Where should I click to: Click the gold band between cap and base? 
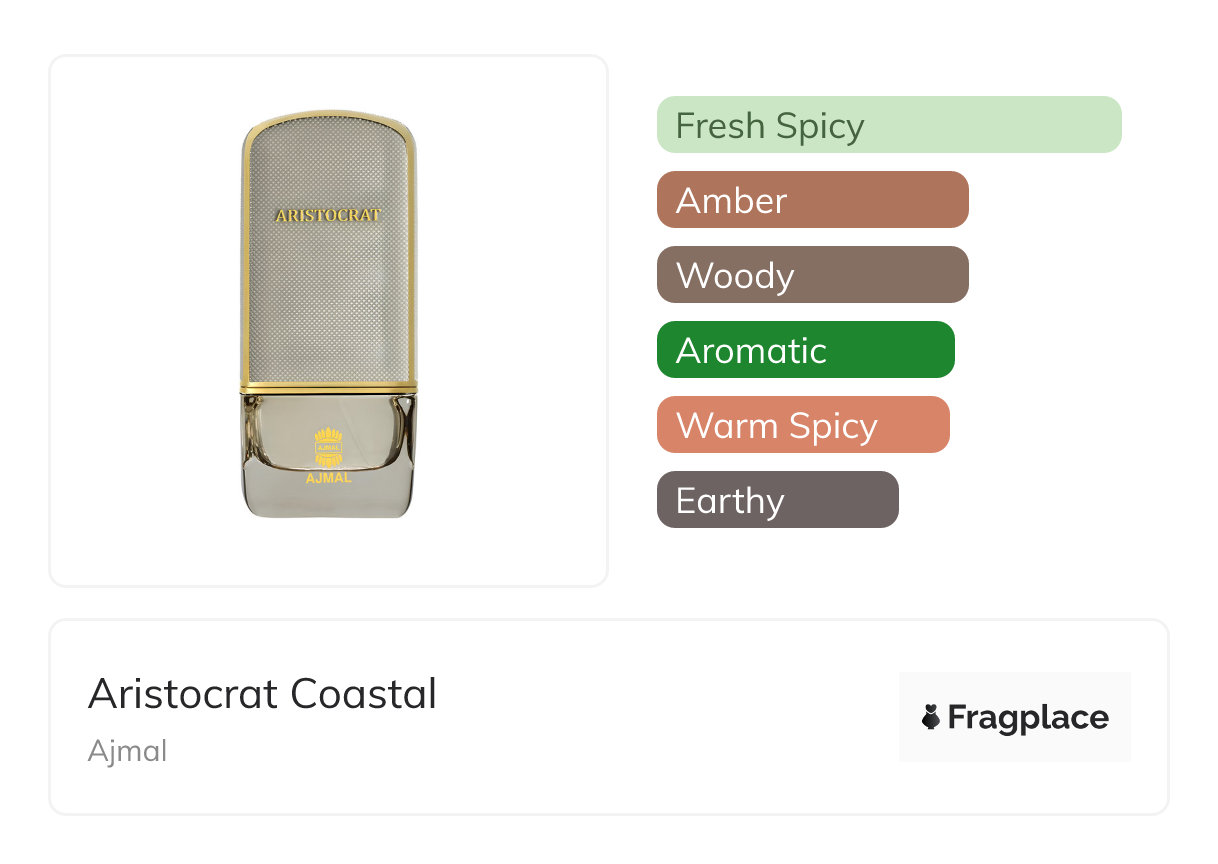point(328,386)
